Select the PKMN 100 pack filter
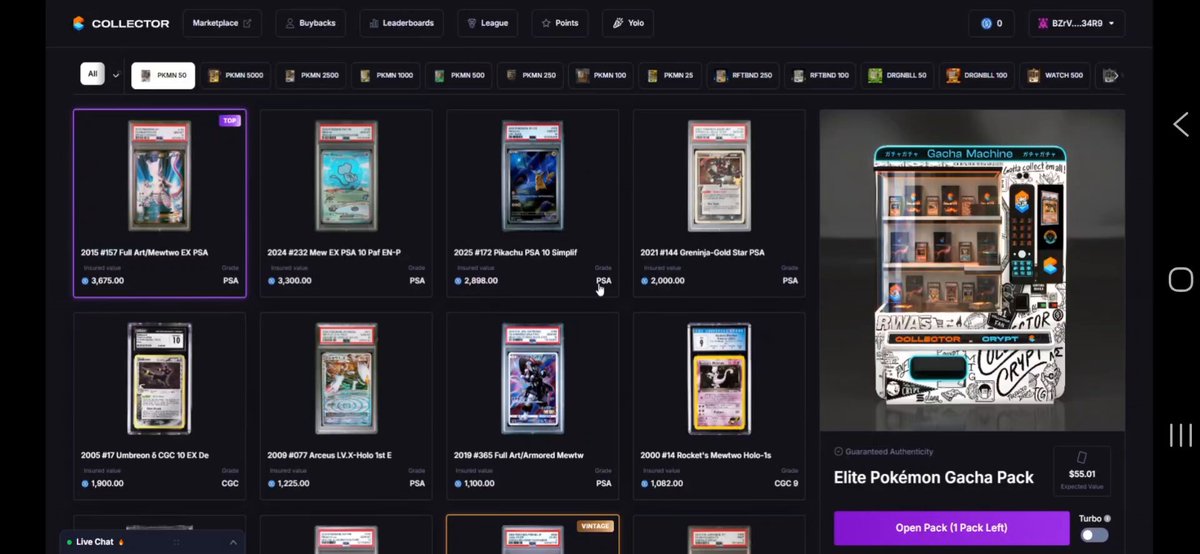 click(x=601, y=75)
